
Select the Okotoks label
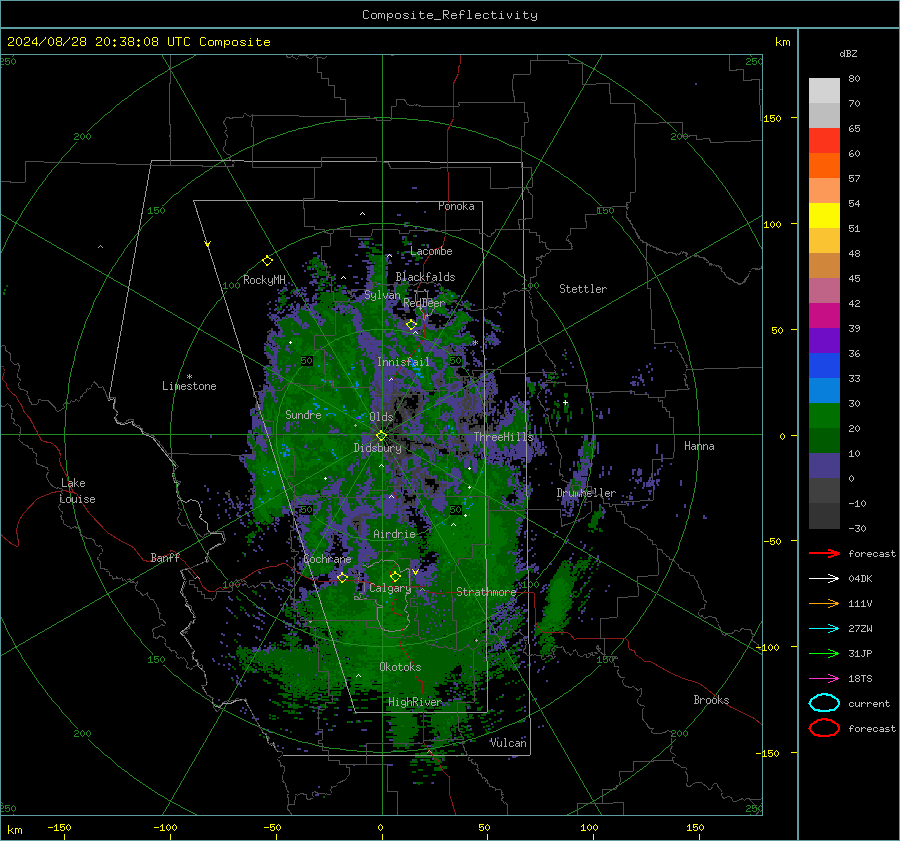pyautogui.click(x=400, y=667)
